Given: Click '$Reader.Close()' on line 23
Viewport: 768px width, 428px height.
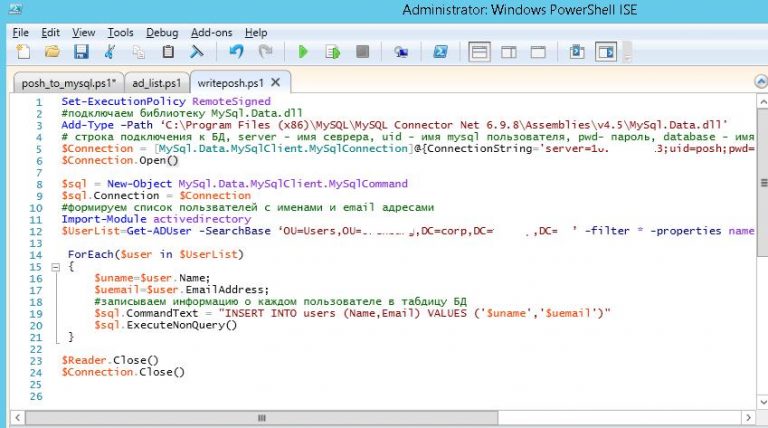Looking at the screenshot, I should point(110,360).
